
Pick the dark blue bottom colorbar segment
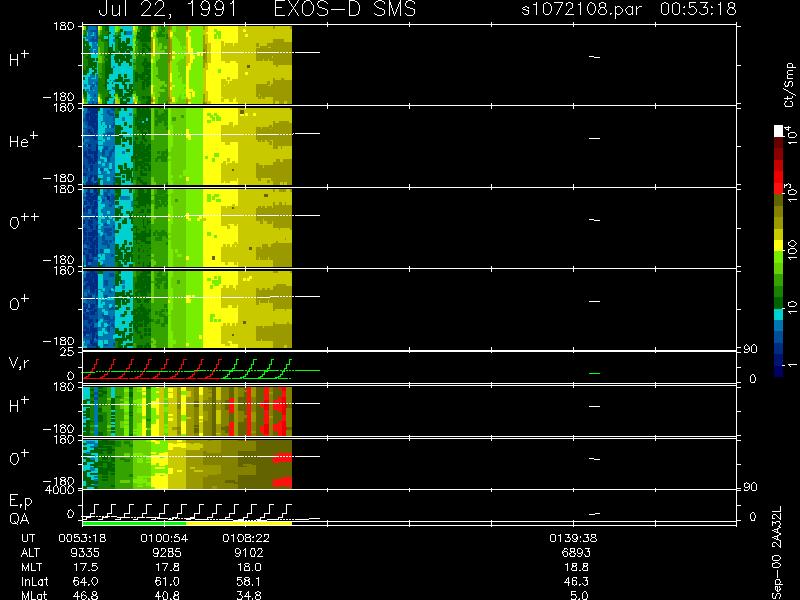pyautogui.click(x=779, y=370)
